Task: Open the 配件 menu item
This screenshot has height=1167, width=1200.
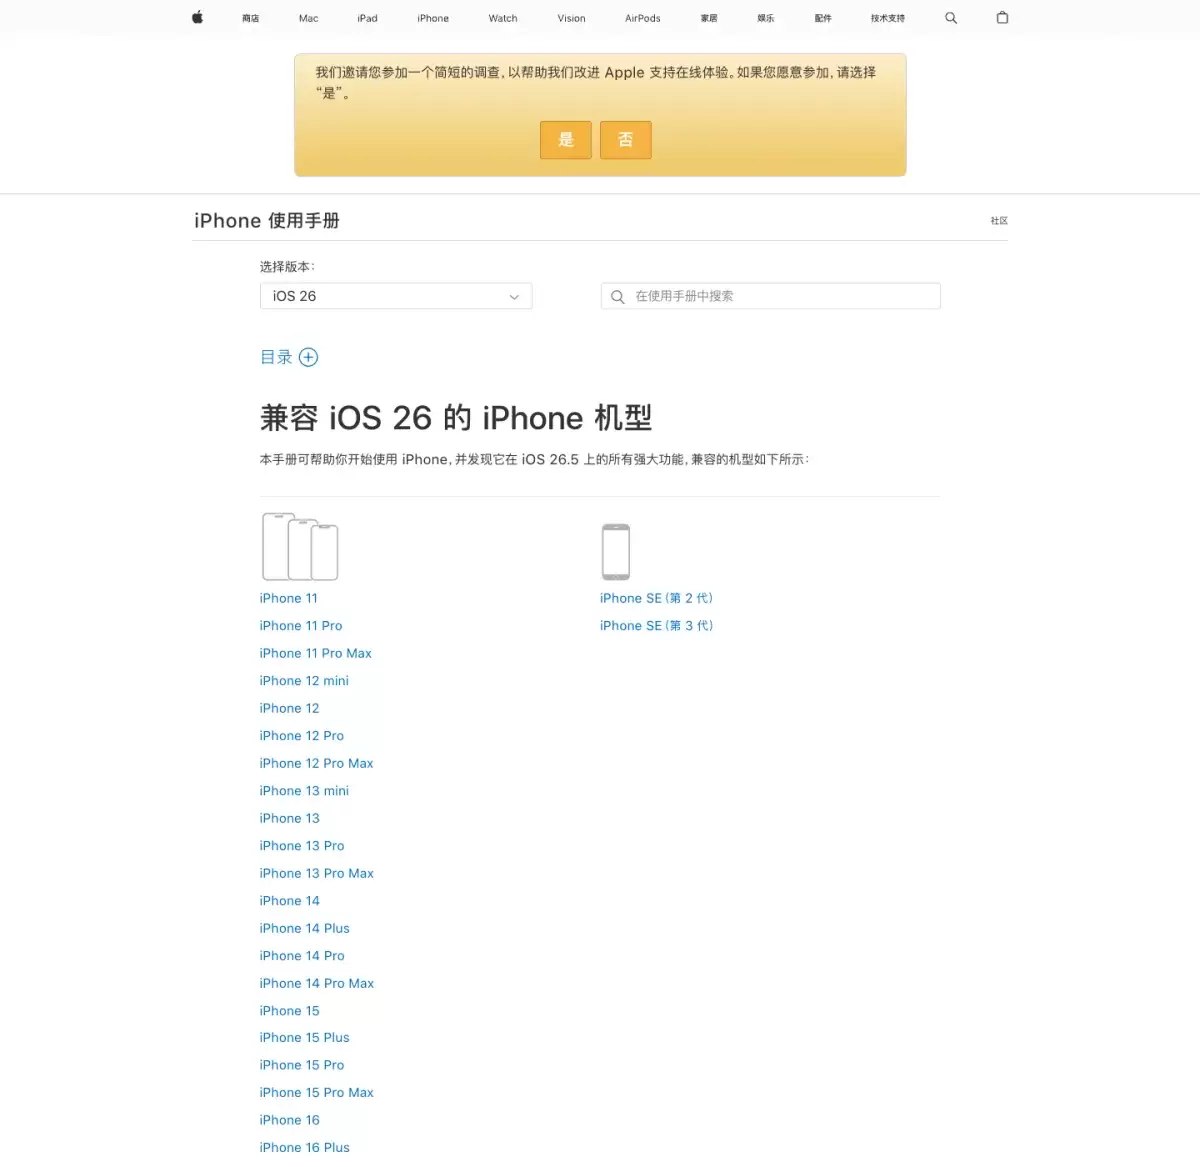Action: pos(823,18)
